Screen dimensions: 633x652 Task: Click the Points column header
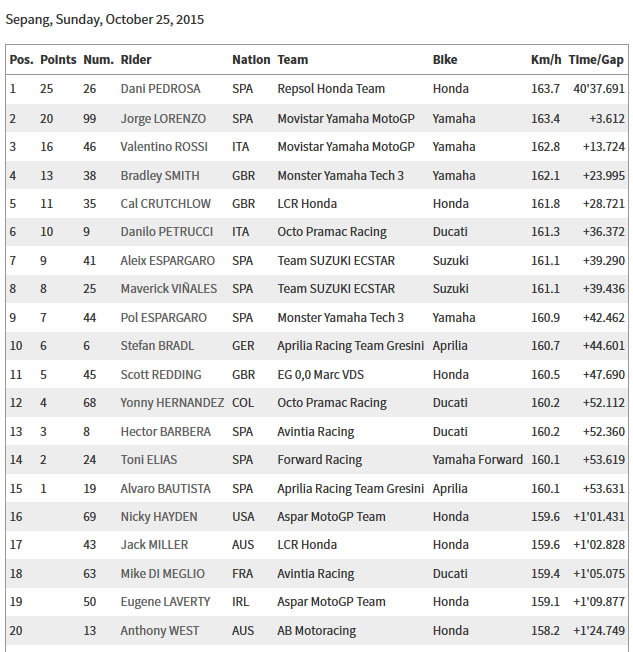[58, 60]
